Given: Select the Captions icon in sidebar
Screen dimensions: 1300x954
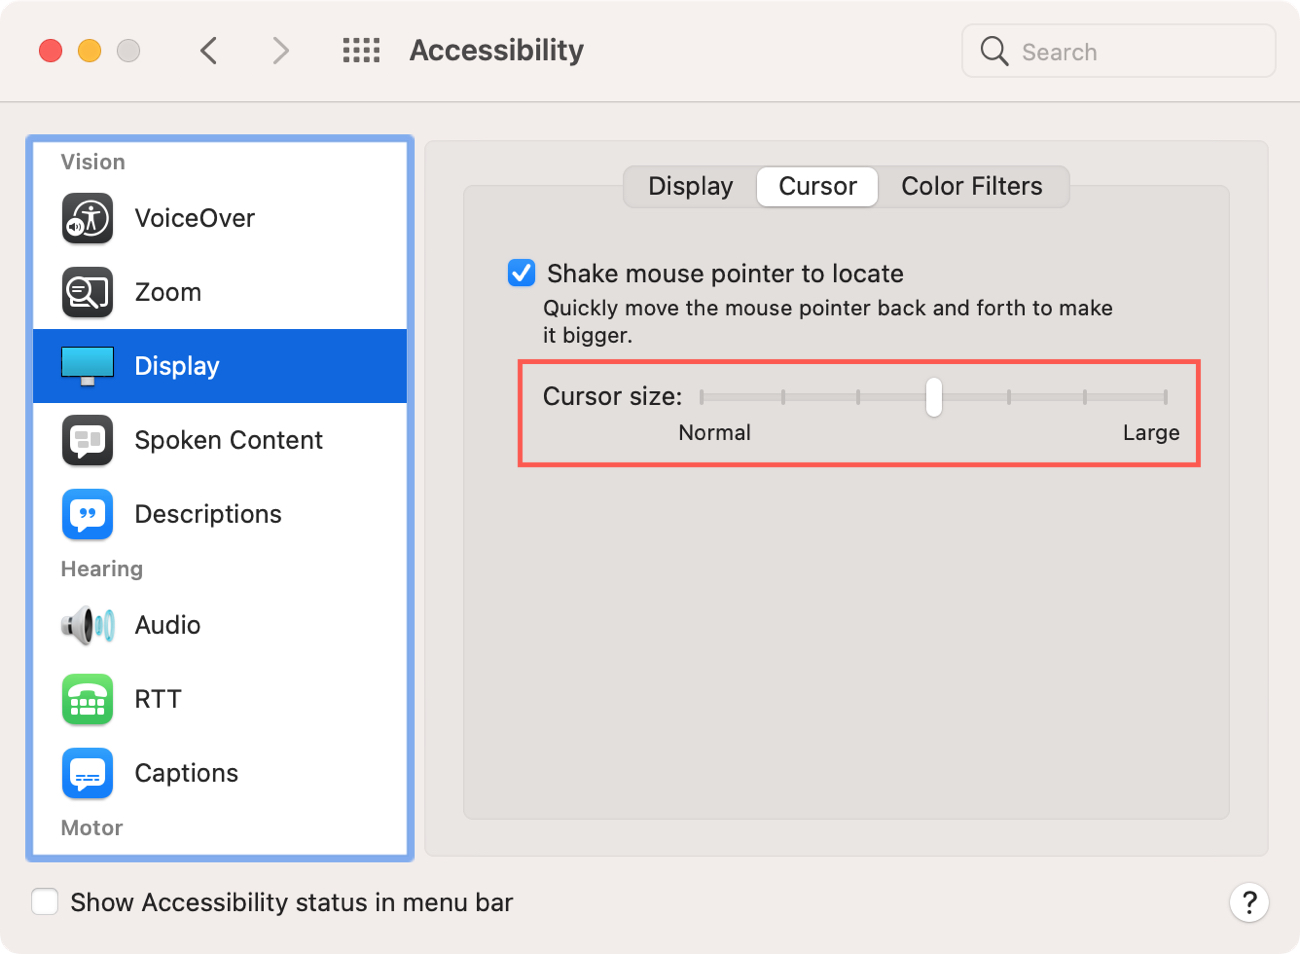Looking at the screenshot, I should click(x=87, y=773).
